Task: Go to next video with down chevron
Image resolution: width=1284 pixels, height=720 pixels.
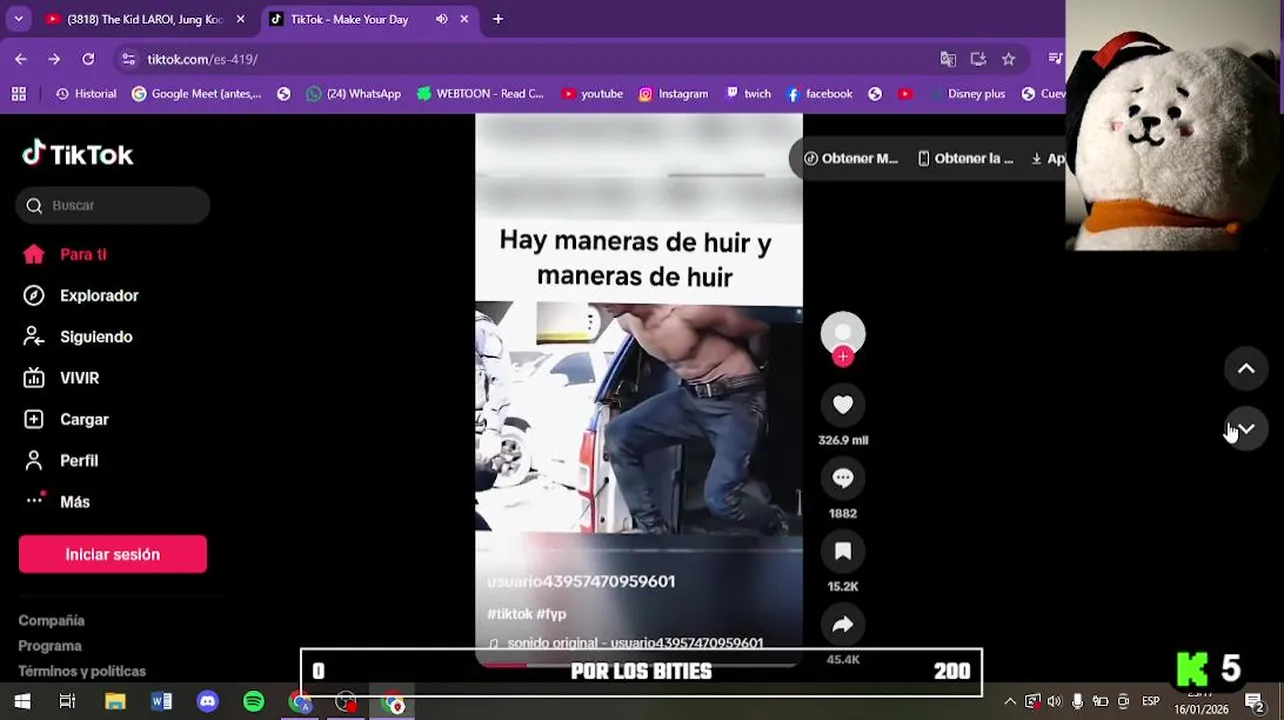Action: (x=1246, y=428)
